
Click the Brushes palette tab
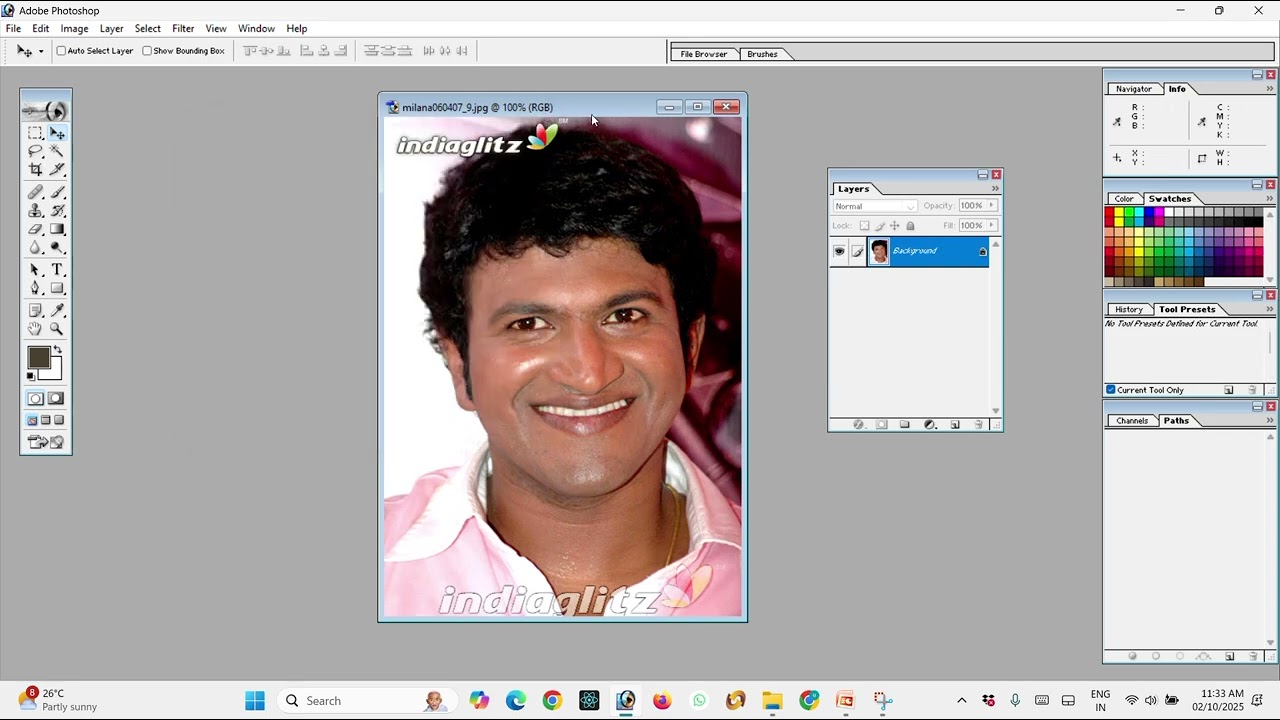[x=762, y=54]
